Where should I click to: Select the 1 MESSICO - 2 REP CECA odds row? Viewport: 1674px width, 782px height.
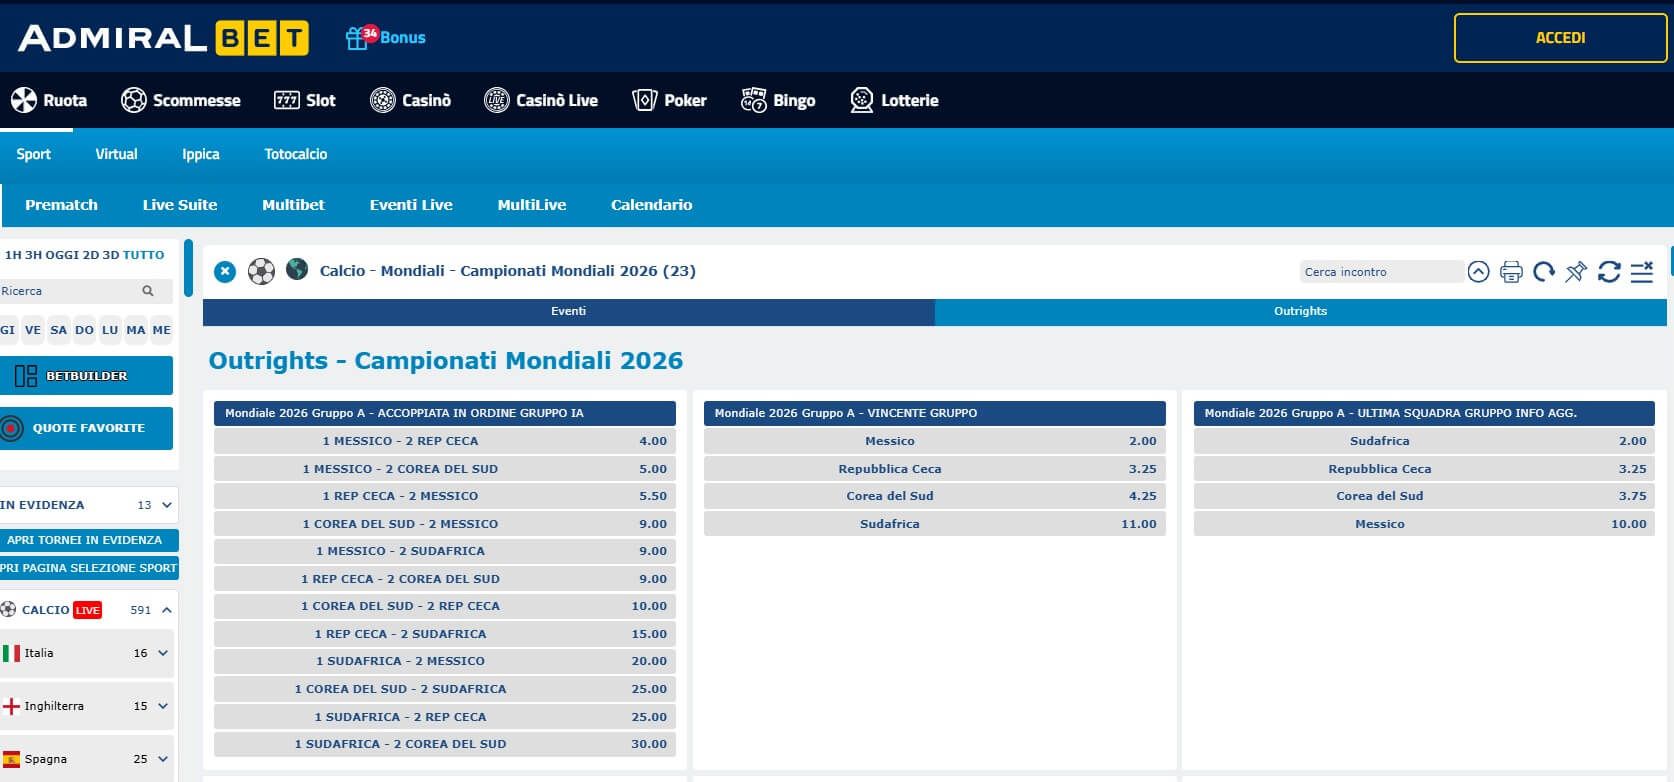[445, 441]
